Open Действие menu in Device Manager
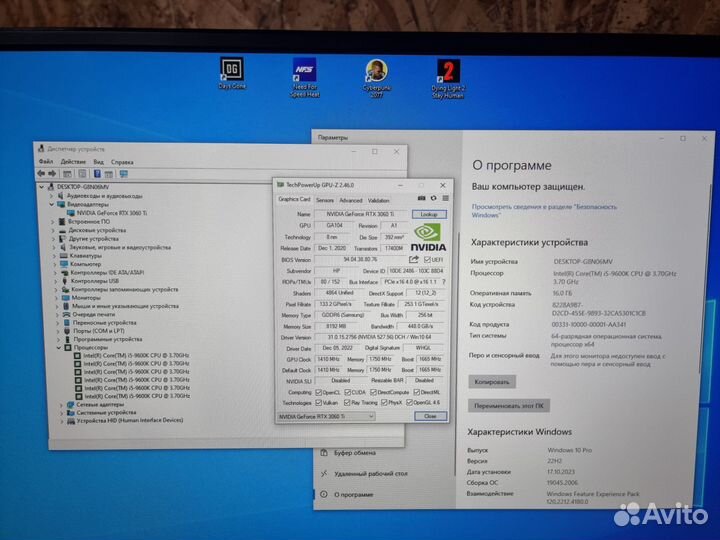Viewport: 720px width, 540px height. 73,162
